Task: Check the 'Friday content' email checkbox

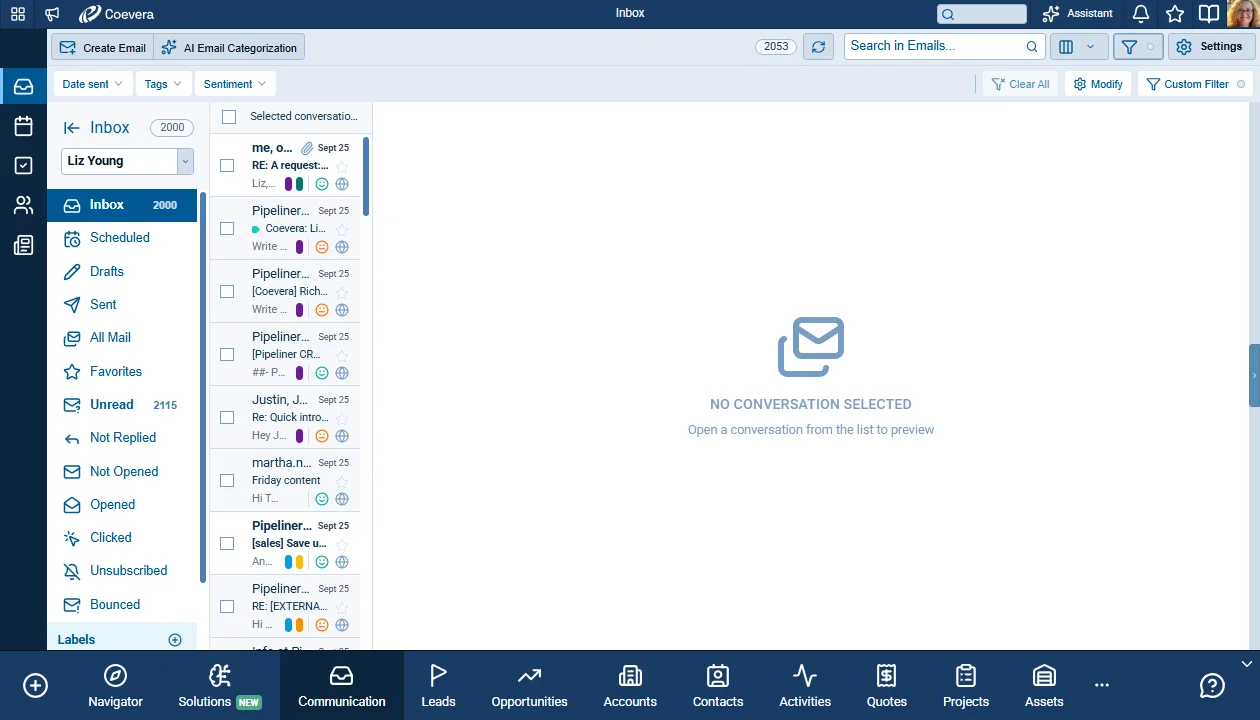Action: coord(227,481)
